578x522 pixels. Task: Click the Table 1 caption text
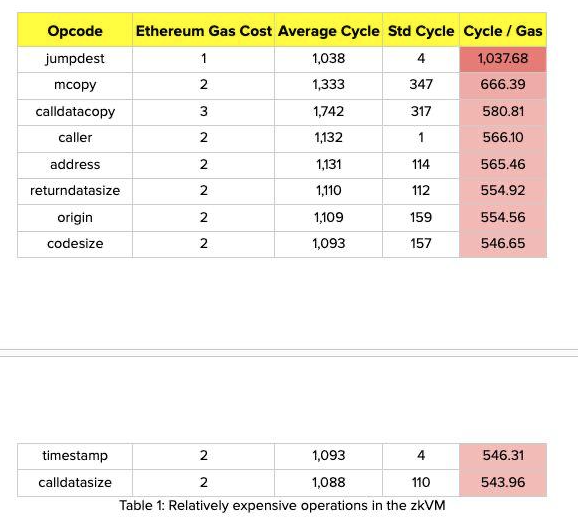point(282,505)
